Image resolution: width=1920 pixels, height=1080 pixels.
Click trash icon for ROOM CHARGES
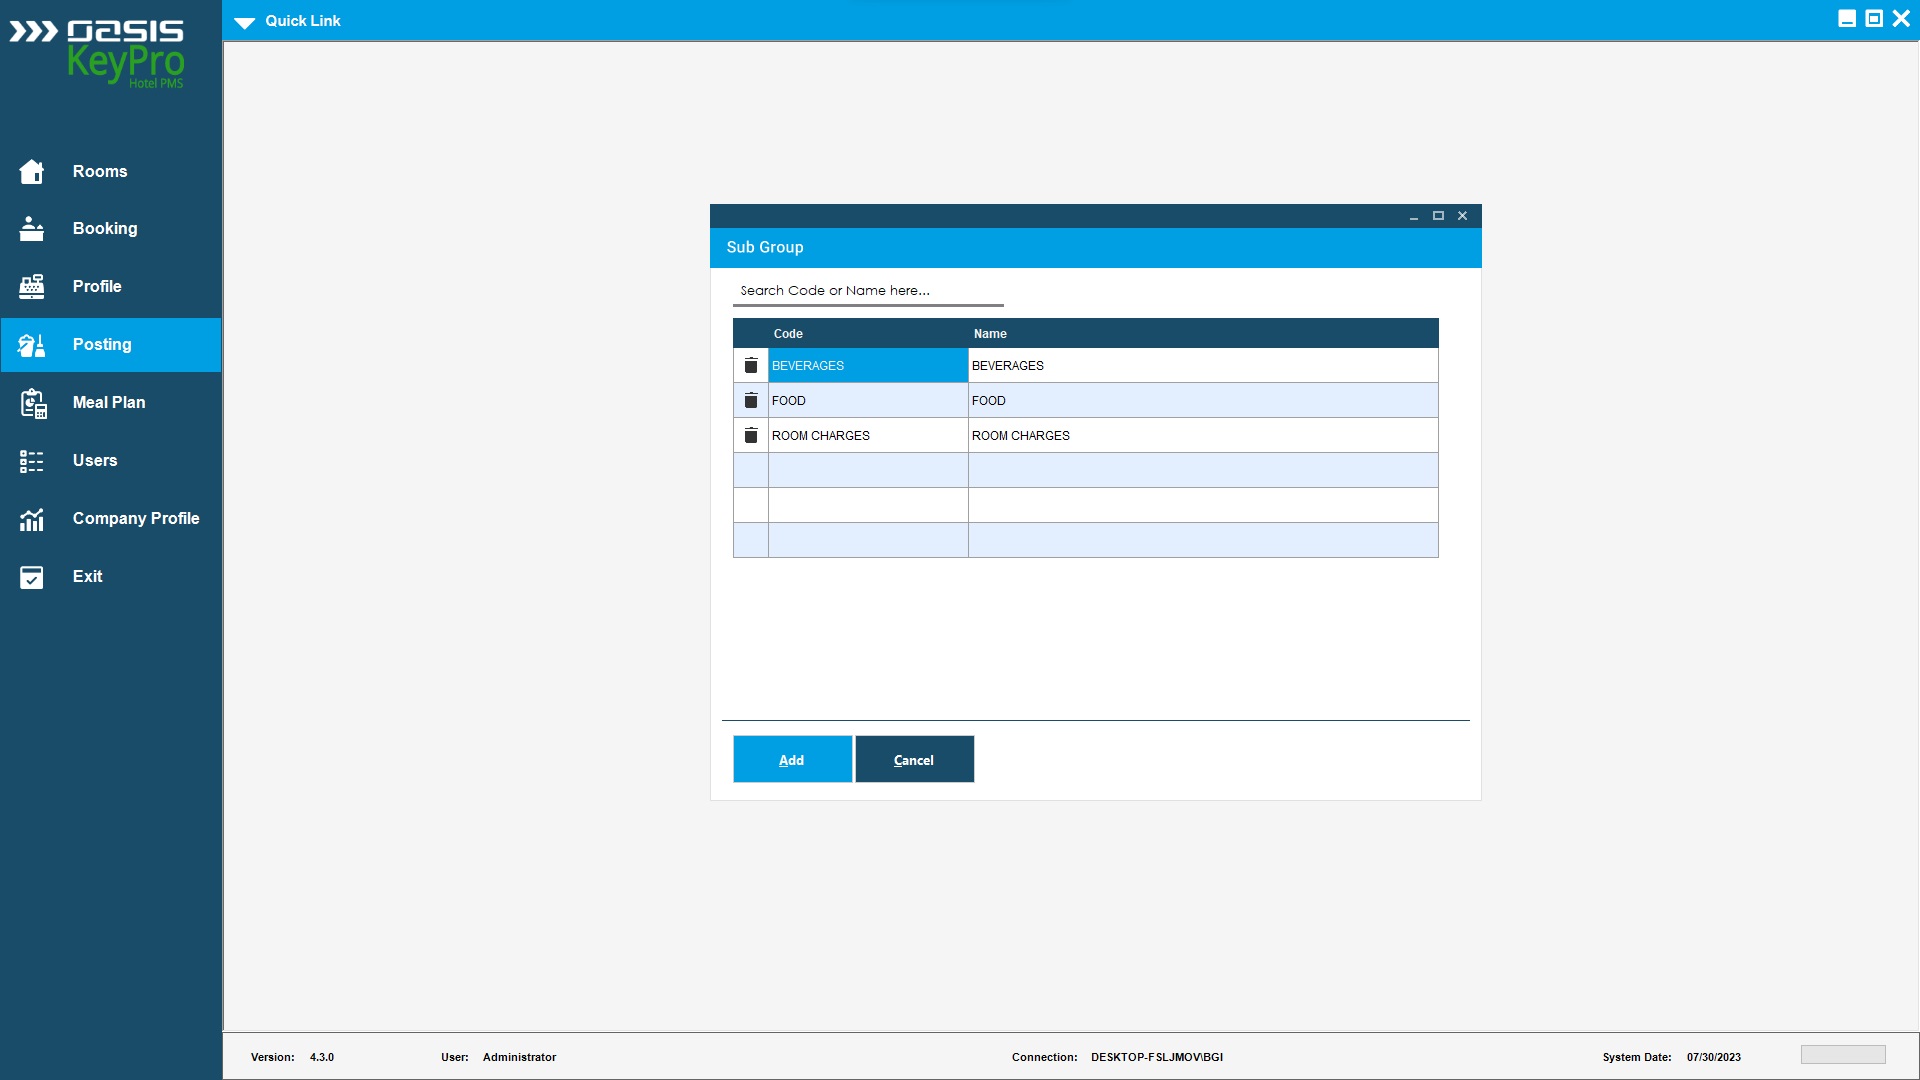point(751,436)
